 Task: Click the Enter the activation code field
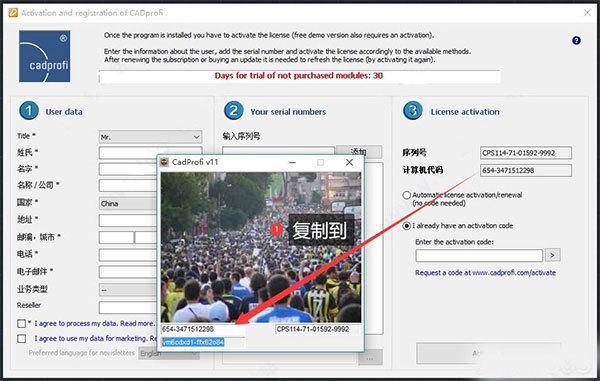click(479, 256)
